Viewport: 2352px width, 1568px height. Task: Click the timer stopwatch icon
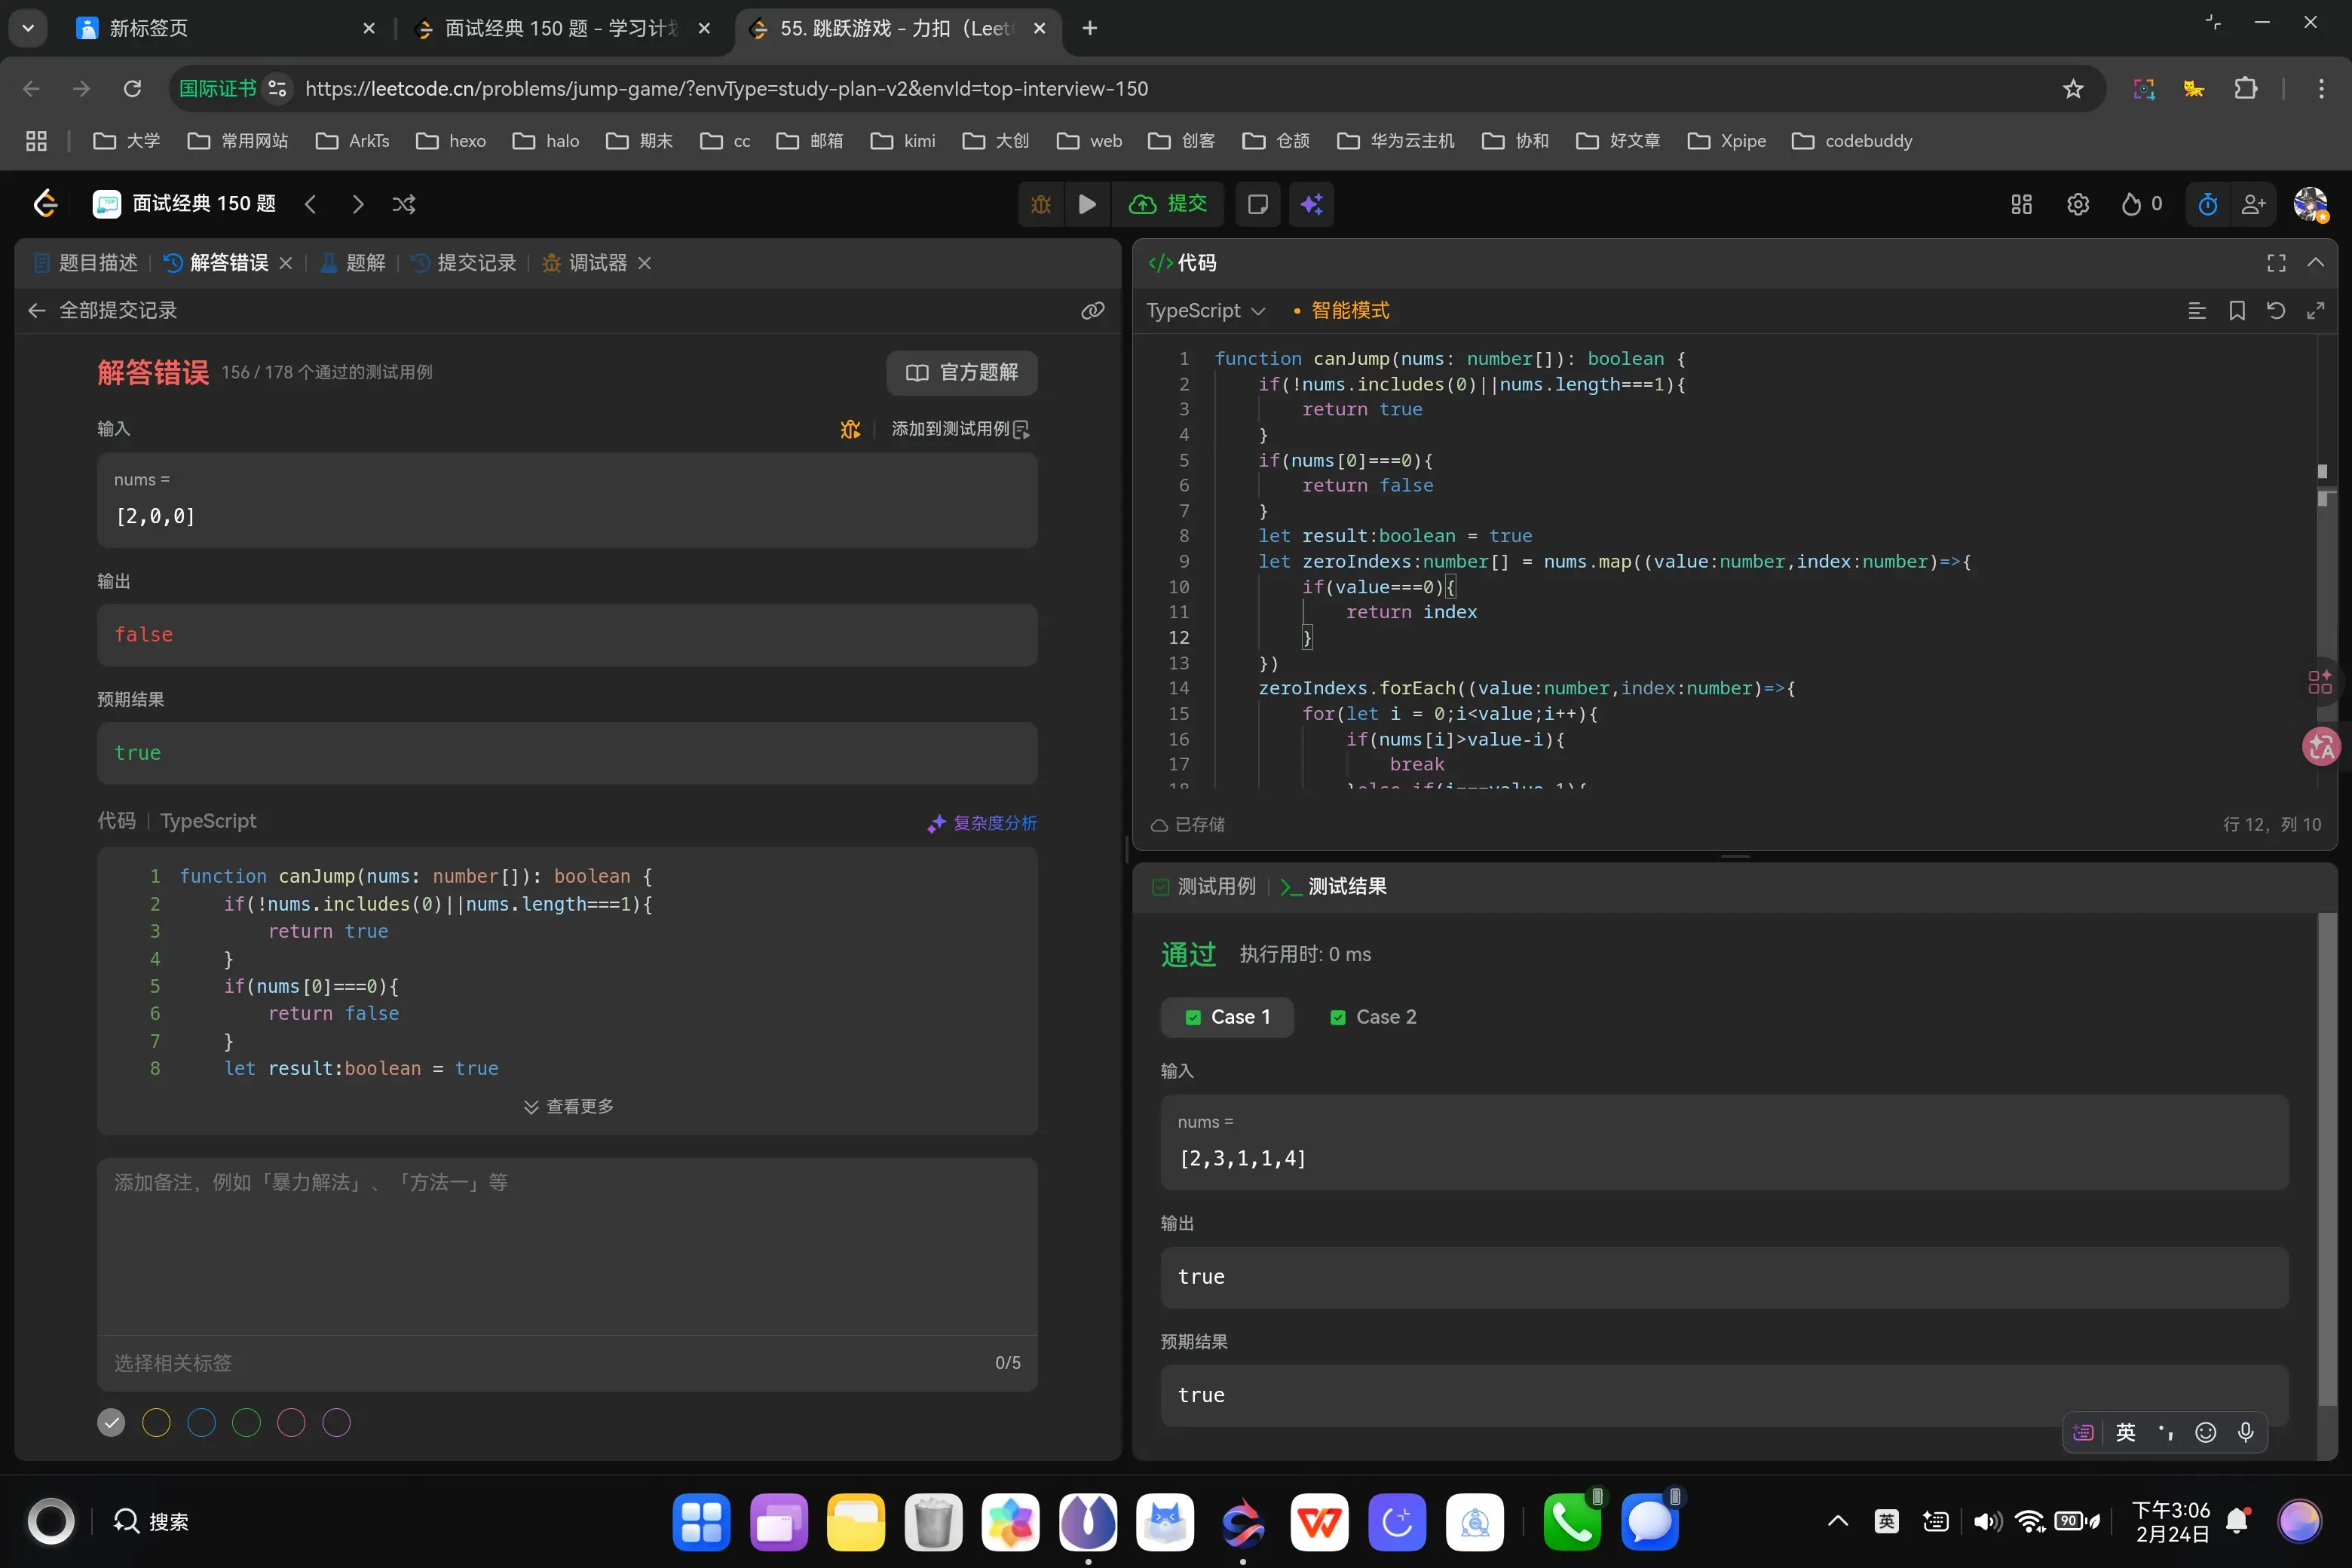[x=2208, y=204]
